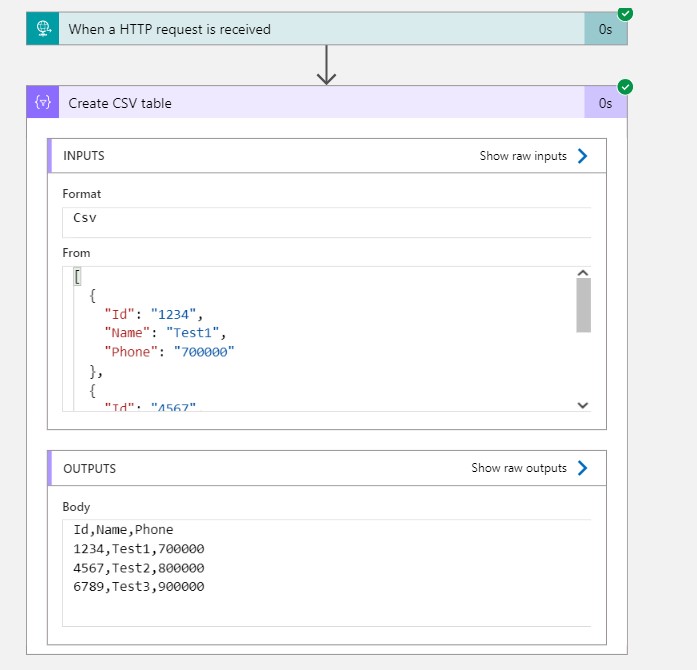Click Show raw inputs link
The height and width of the screenshot is (670, 697).
pos(523,156)
